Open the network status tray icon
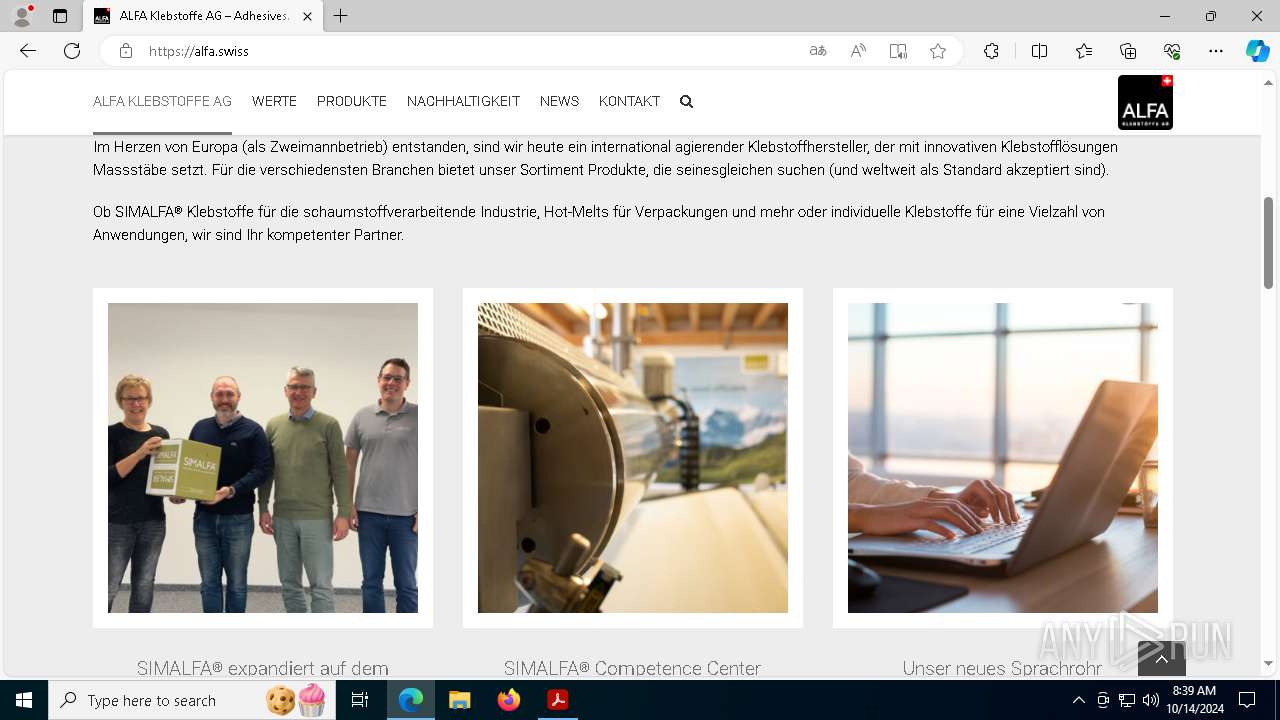Screen dimensions: 1280x720 pyautogui.click(x=1127, y=700)
